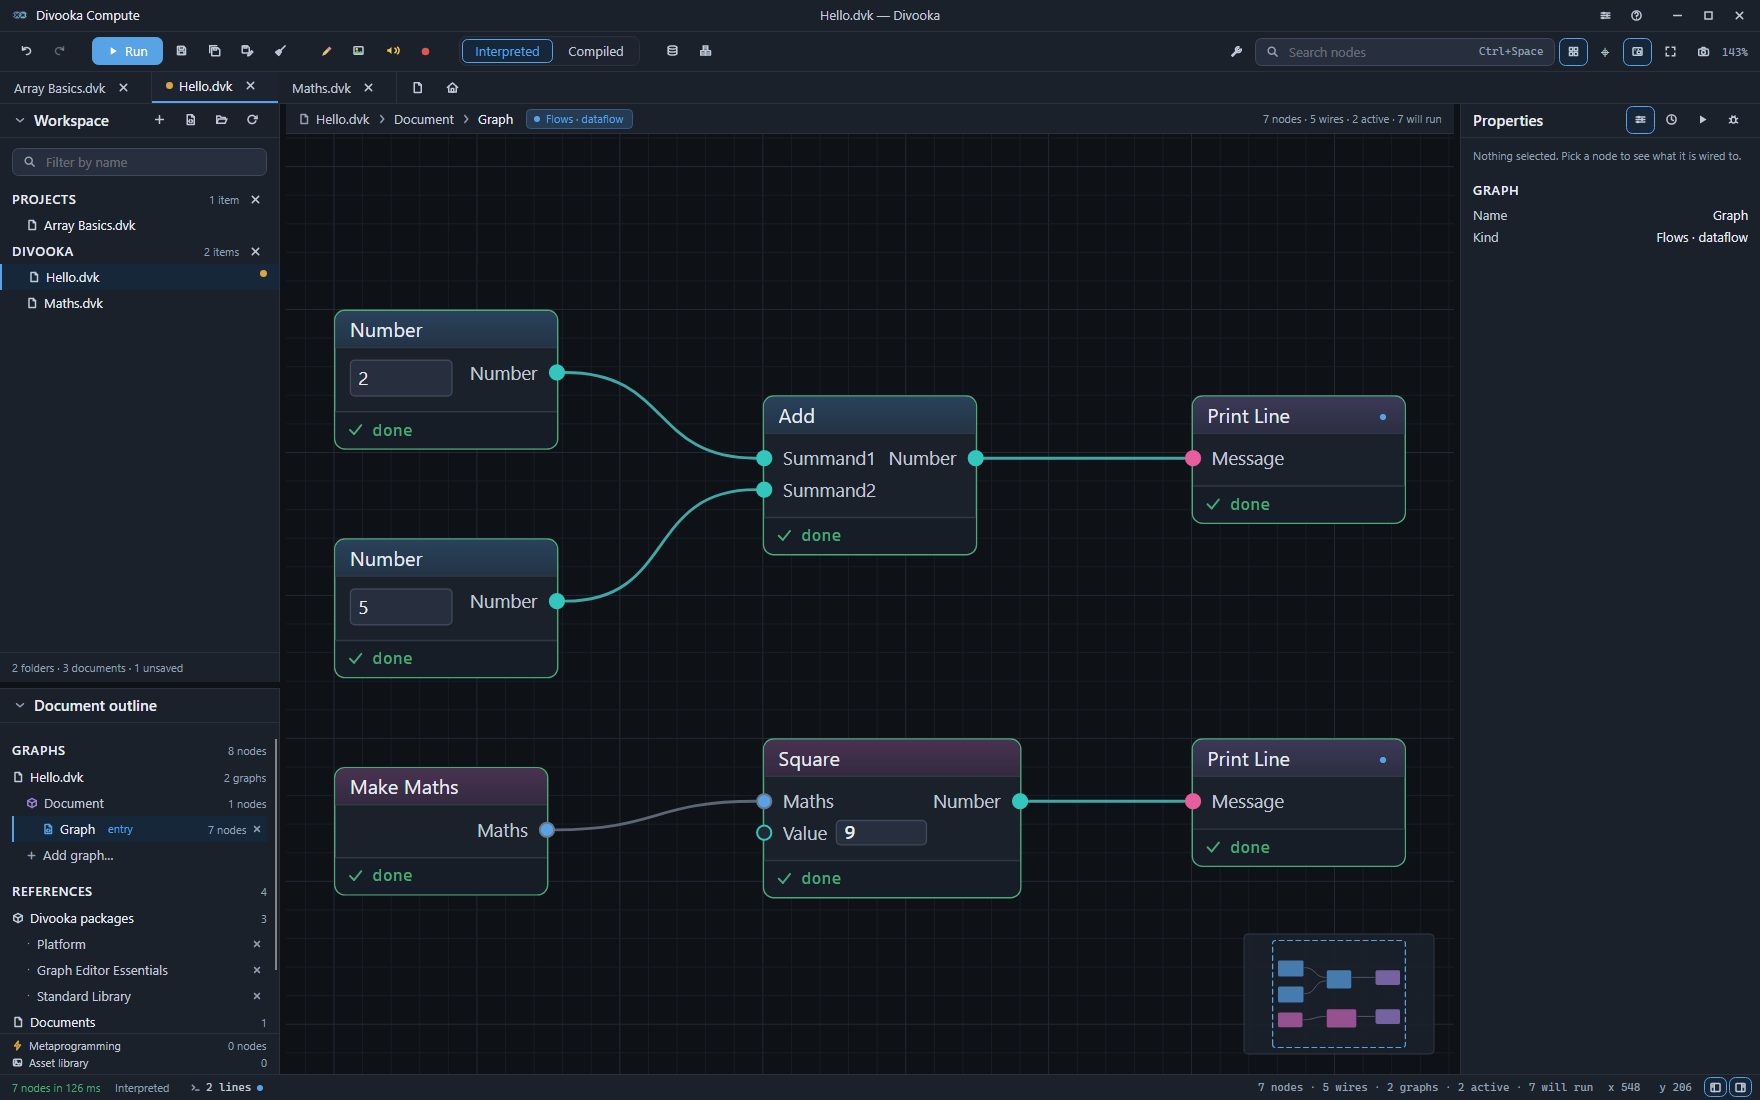This screenshot has height=1100, width=1760.
Task: Click the pencil edit icon in toolbar
Action: tap(326, 51)
